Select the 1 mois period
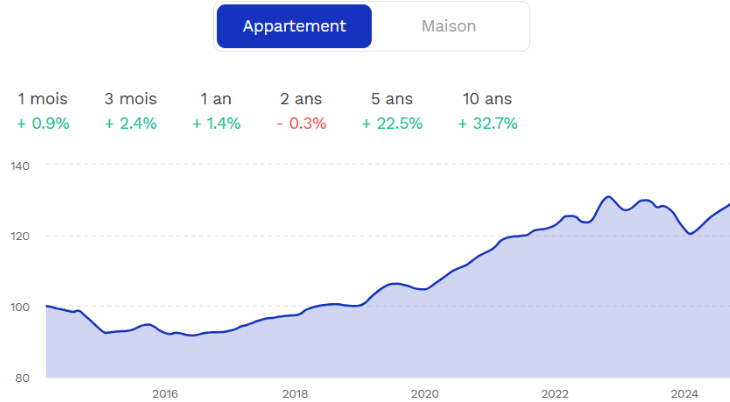 [44, 99]
